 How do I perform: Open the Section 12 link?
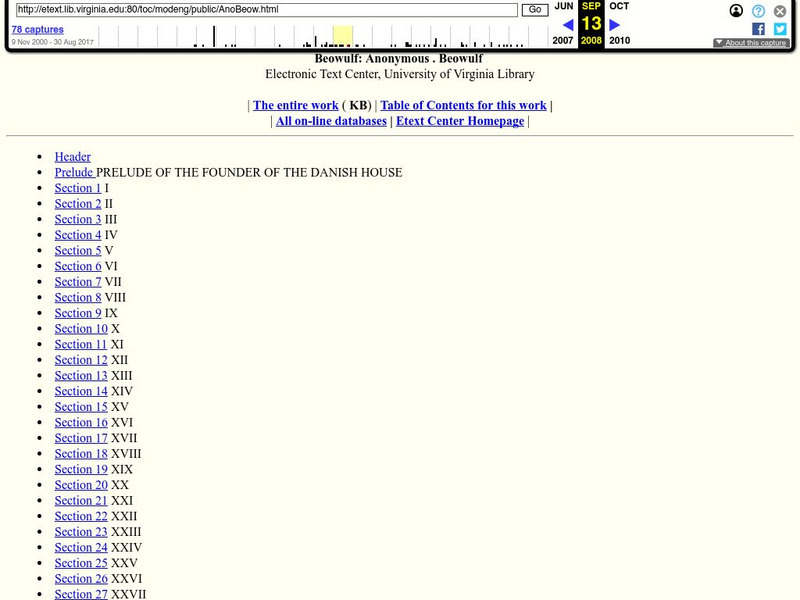point(81,360)
